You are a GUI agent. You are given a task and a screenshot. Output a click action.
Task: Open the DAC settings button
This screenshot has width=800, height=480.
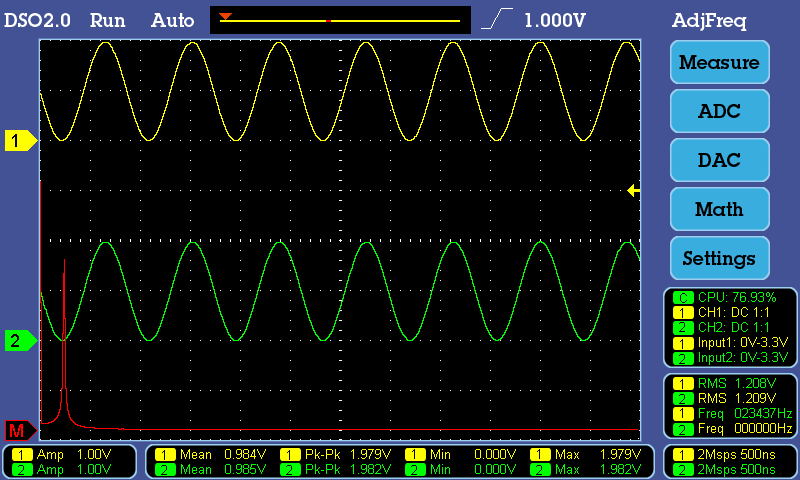click(x=719, y=160)
